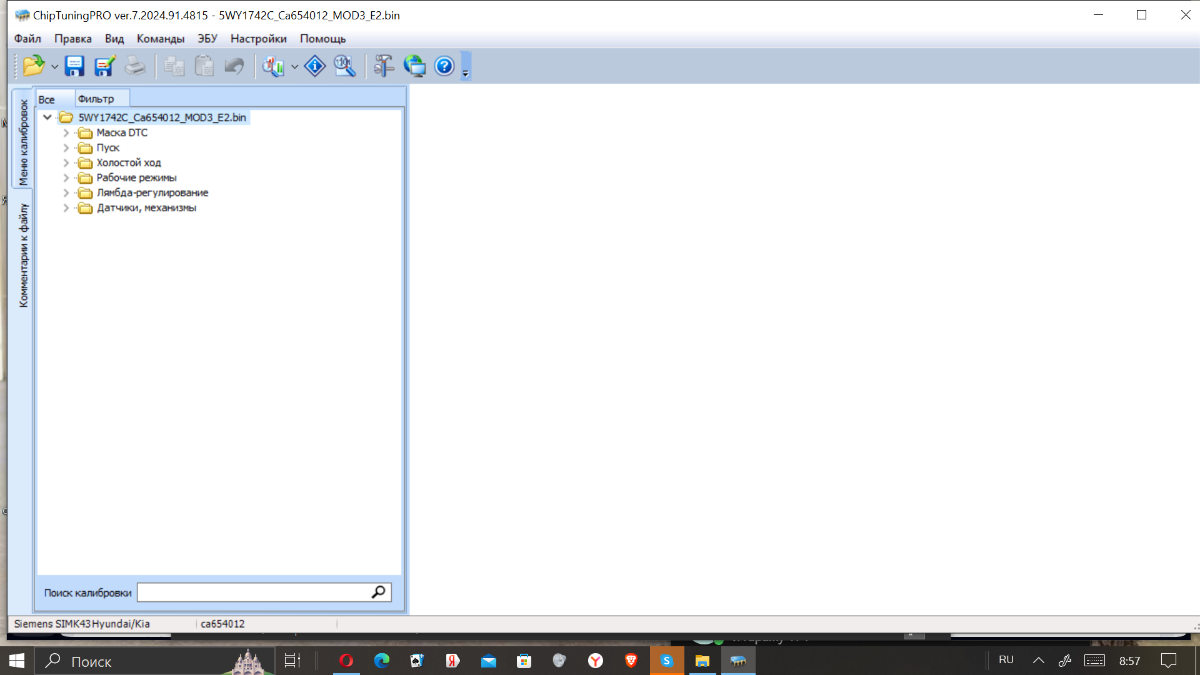Open Solitaire cards app from taskbar

click(x=417, y=660)
